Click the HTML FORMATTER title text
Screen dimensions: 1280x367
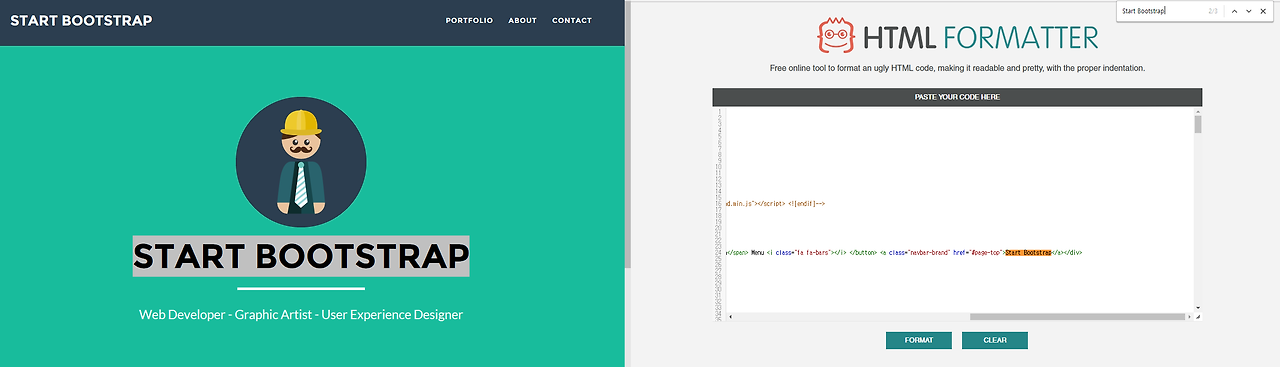980,38
